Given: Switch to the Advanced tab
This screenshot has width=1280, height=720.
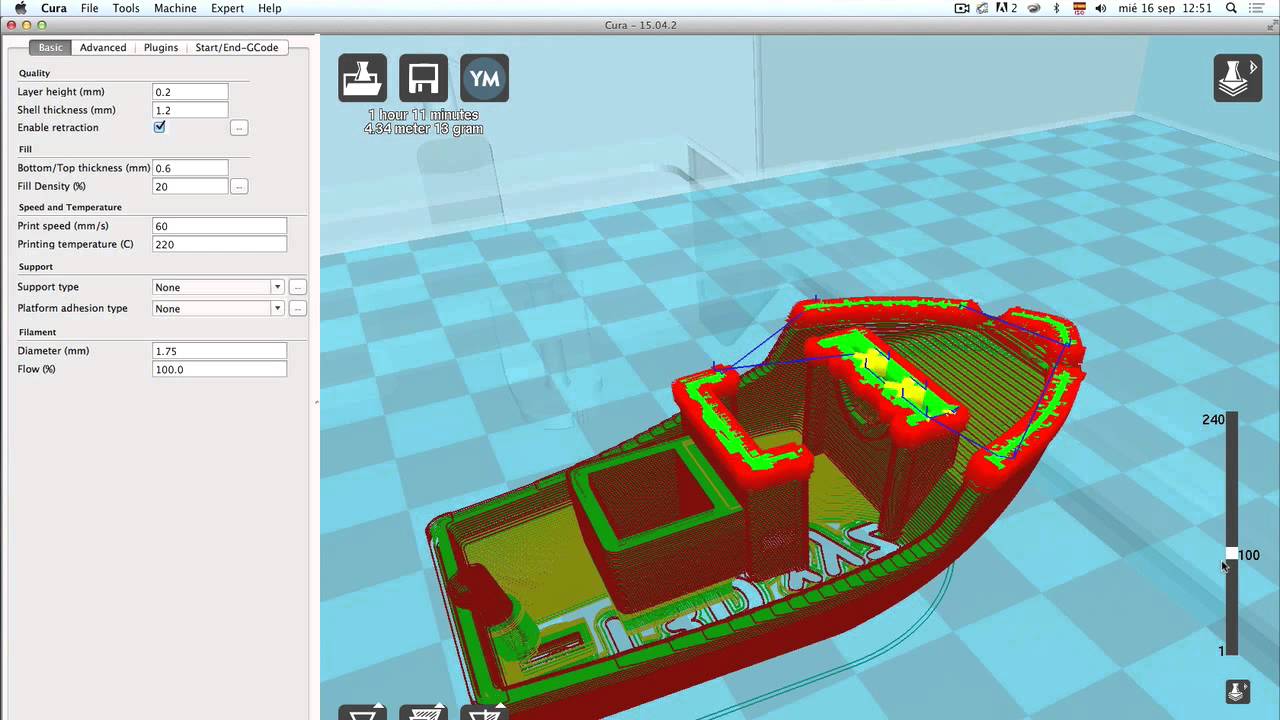Looking at the screenshot, I should 103,47.
